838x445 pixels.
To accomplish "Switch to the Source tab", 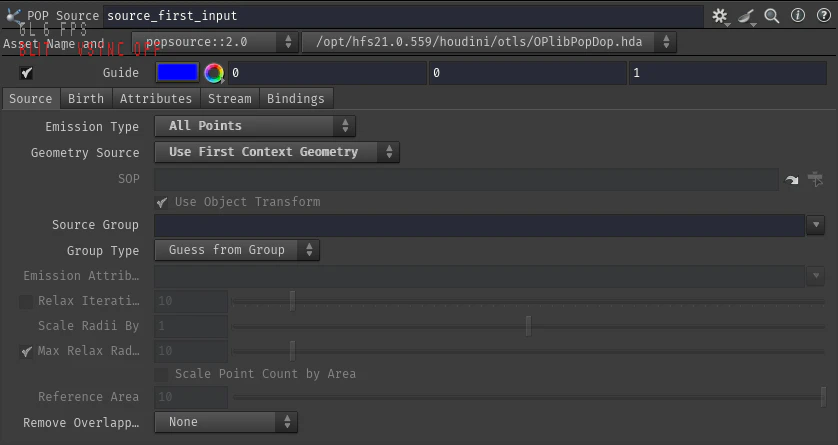I will (x=30, y=99).
